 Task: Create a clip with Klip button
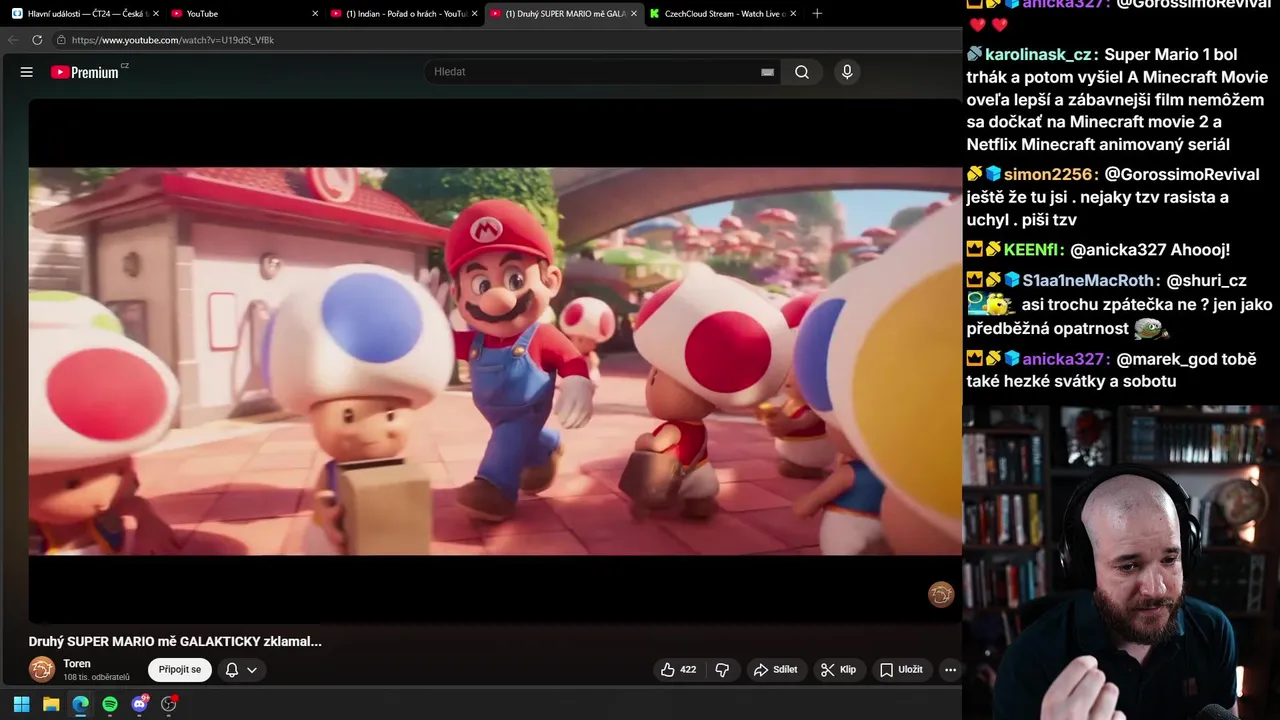click(838, 670)
